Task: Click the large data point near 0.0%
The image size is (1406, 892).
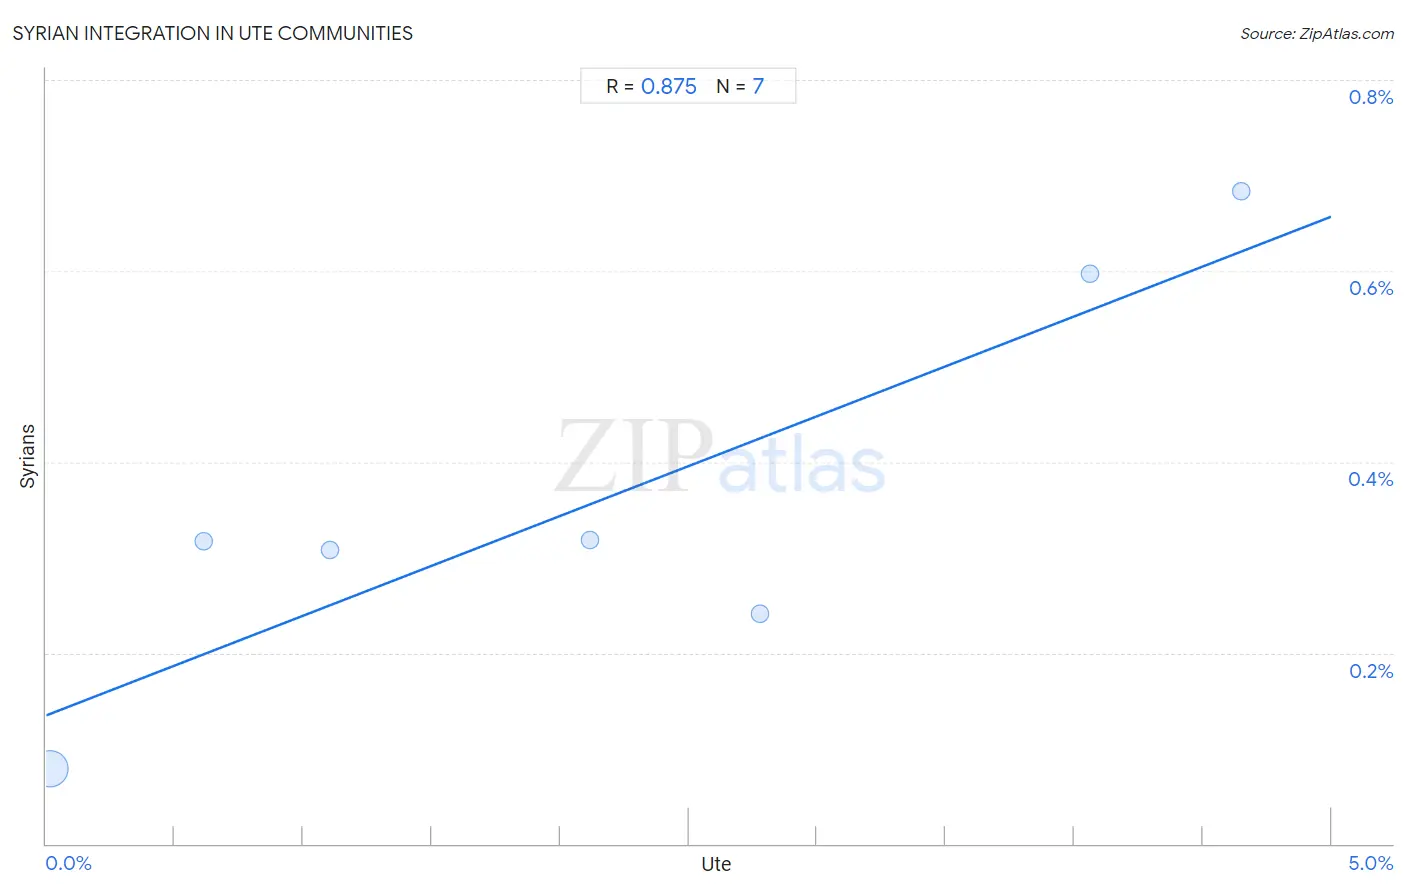Action: click(x=50, y=769)
